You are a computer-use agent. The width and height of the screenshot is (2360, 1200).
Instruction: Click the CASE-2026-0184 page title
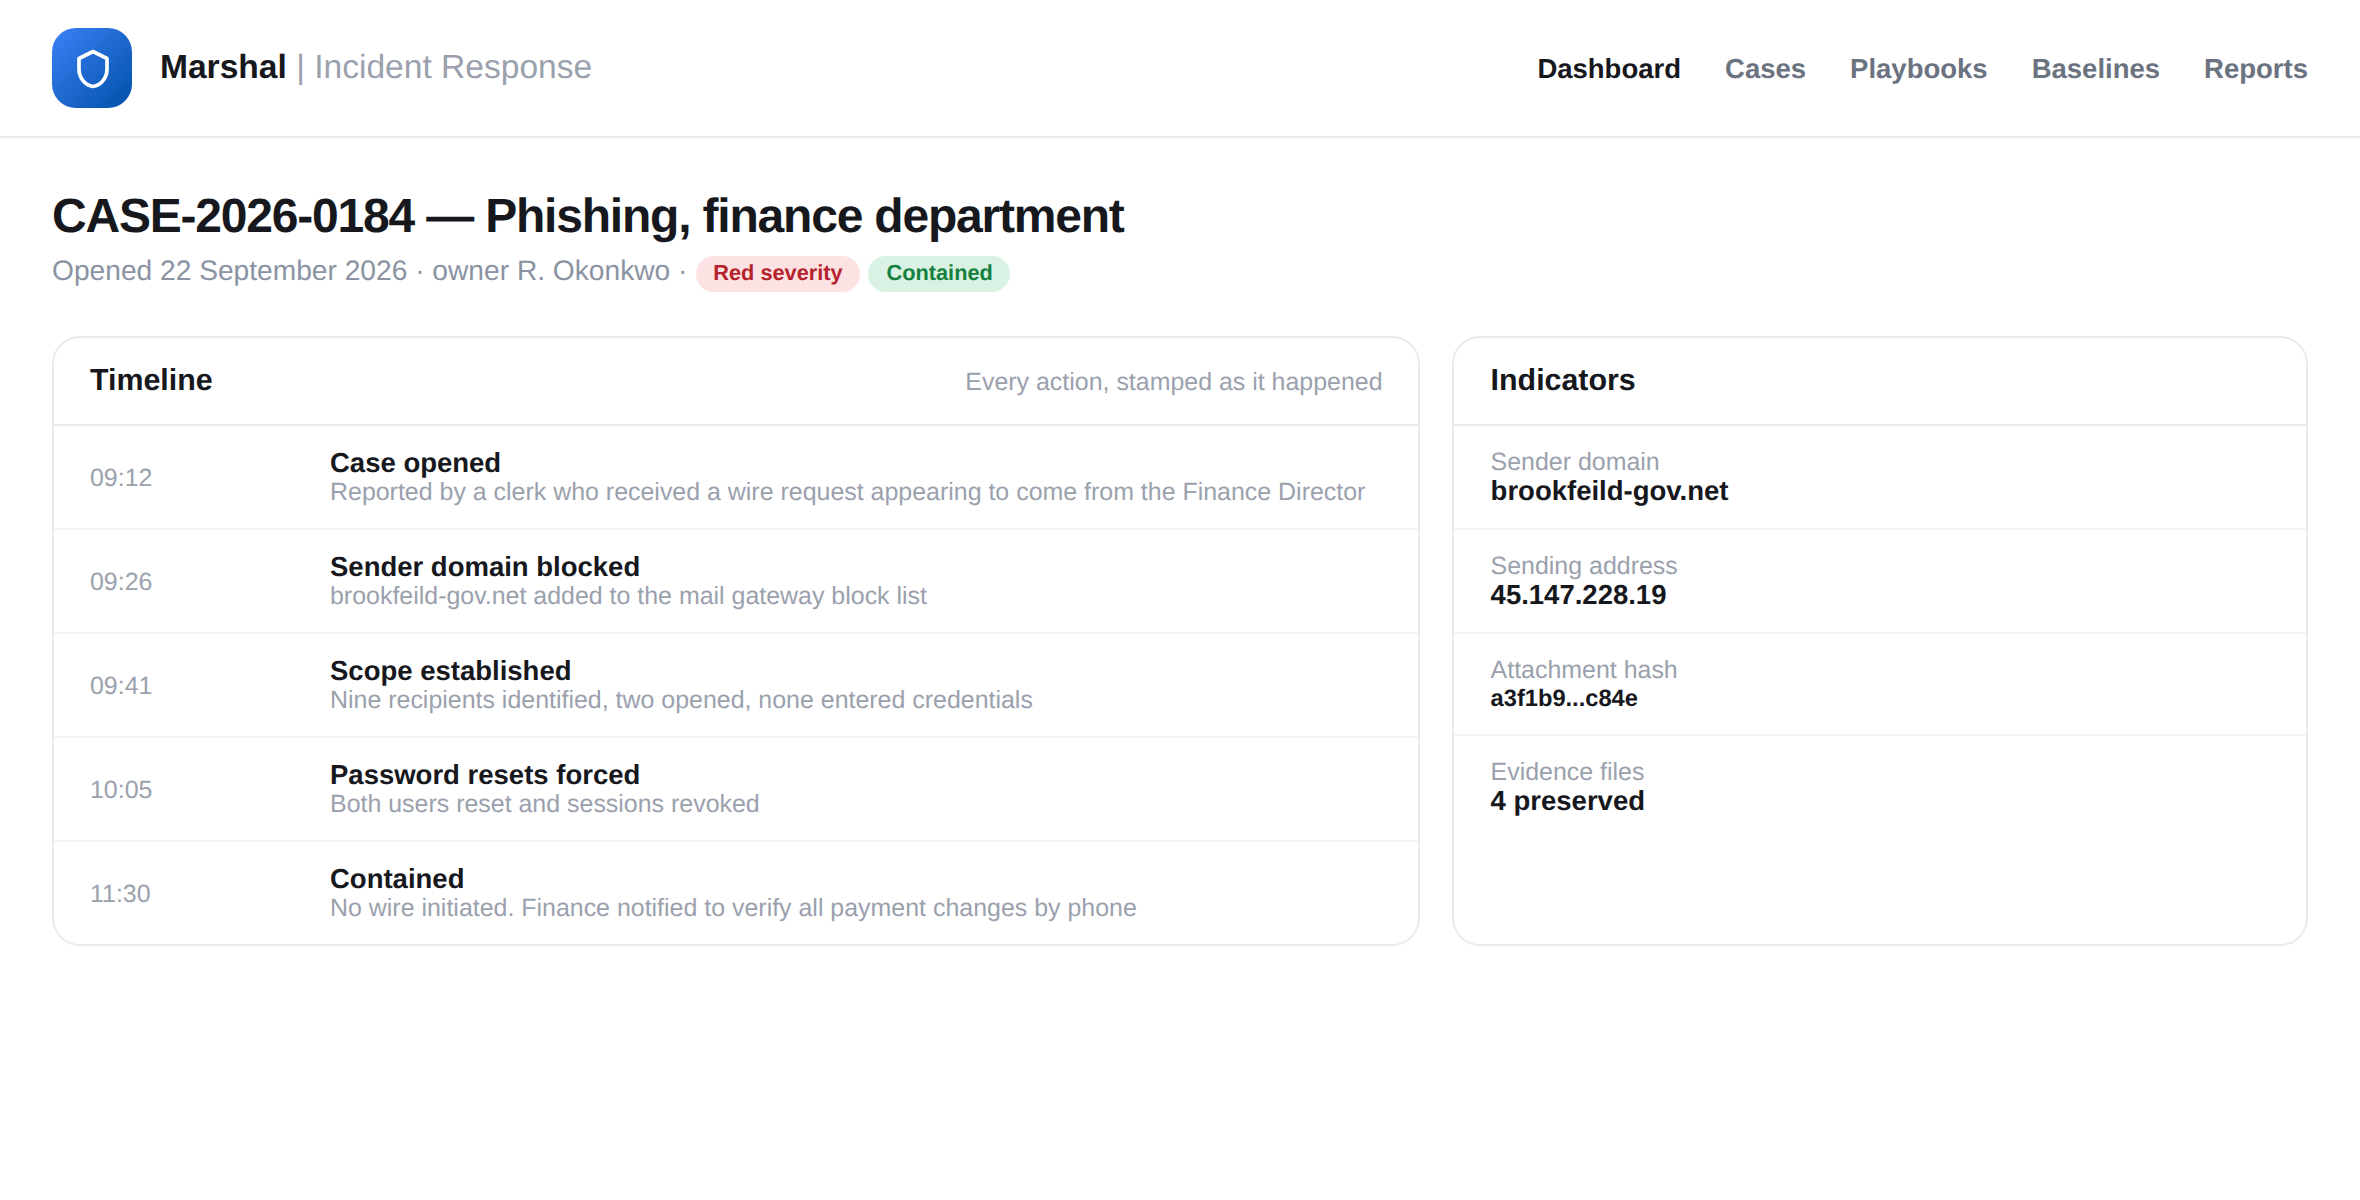pos(588,216)
